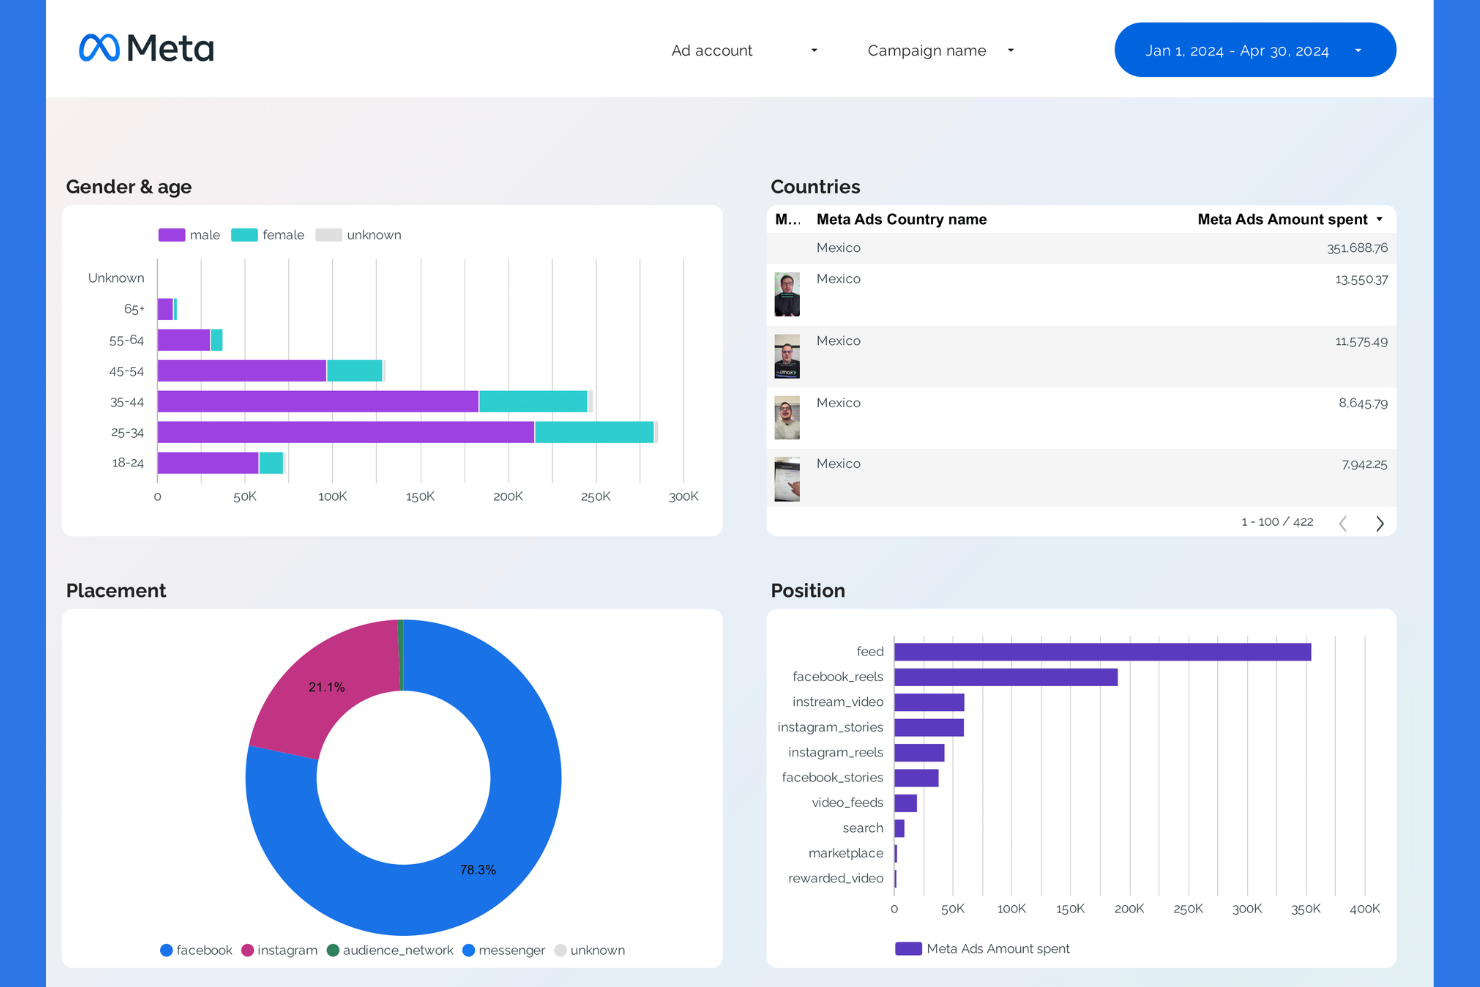Click the video_feeds bar
Image resolution: width=1480 pixels, height=987 pixels.
click(x=905, y=803)
